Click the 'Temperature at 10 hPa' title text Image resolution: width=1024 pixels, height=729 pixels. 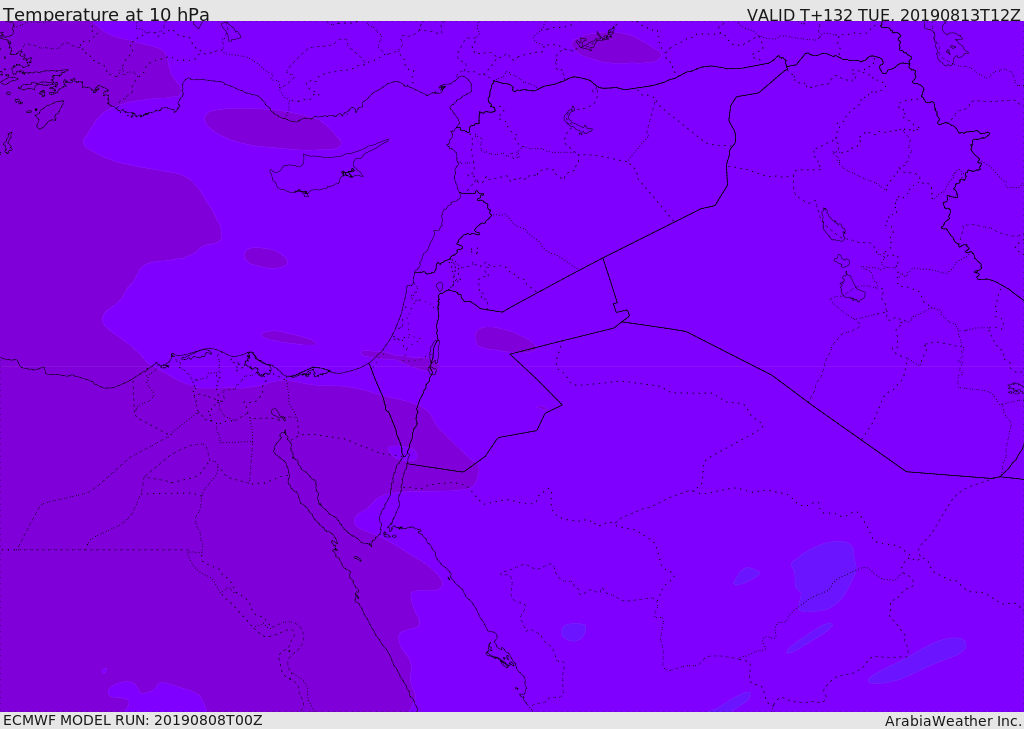point(106,14)
